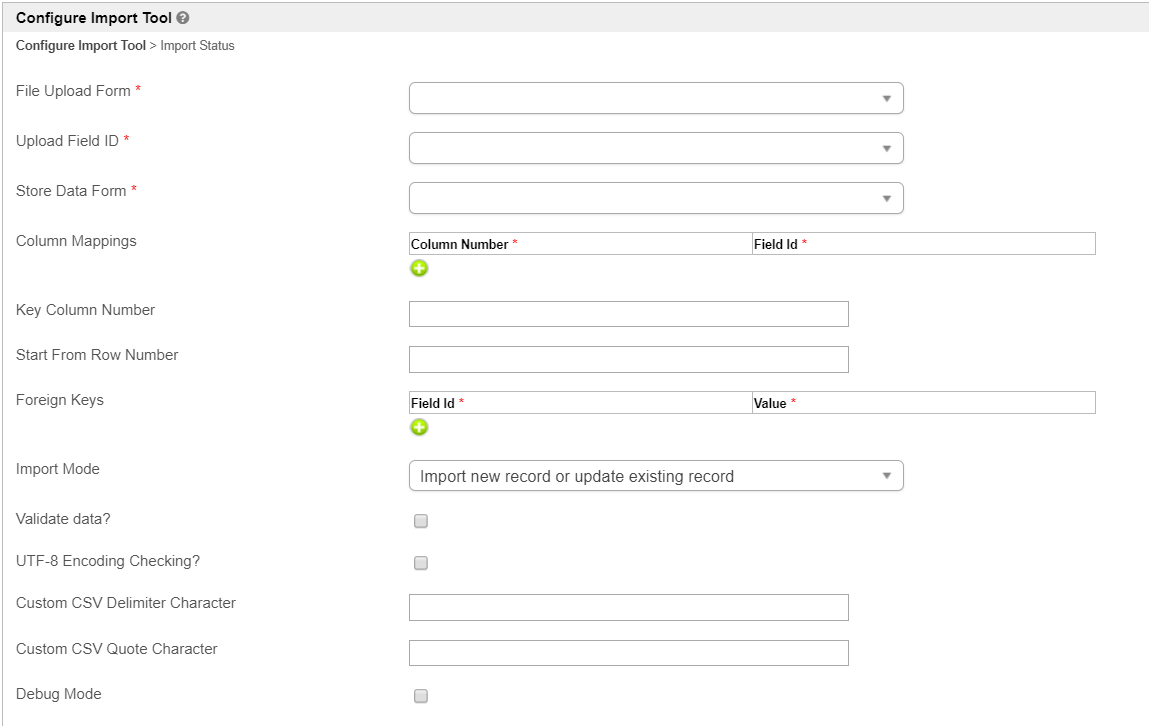This screenshot has height=726, width=1149.
Task: Click the Column Number header in Column Mappings
Action: tap(460, 244)
